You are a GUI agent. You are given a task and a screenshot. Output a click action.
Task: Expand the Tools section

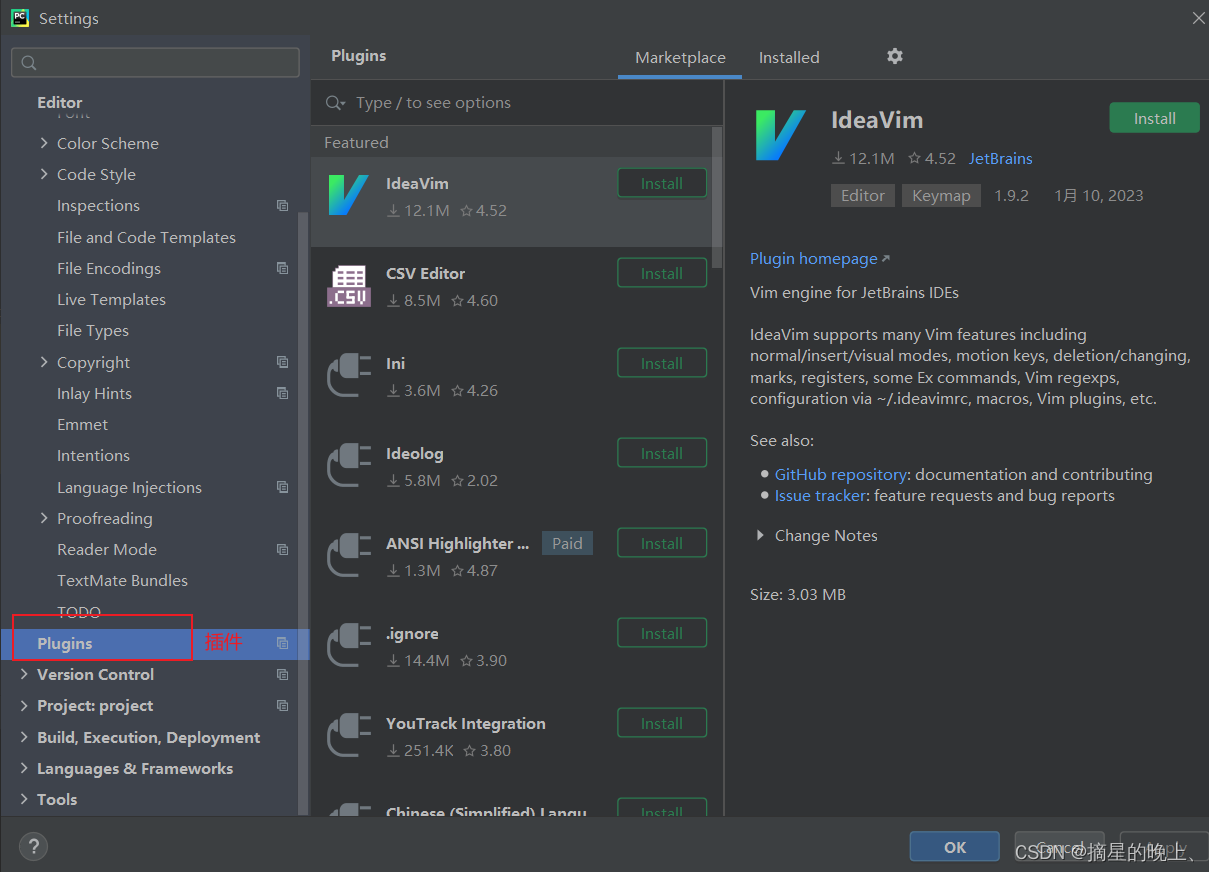[24, 799]
